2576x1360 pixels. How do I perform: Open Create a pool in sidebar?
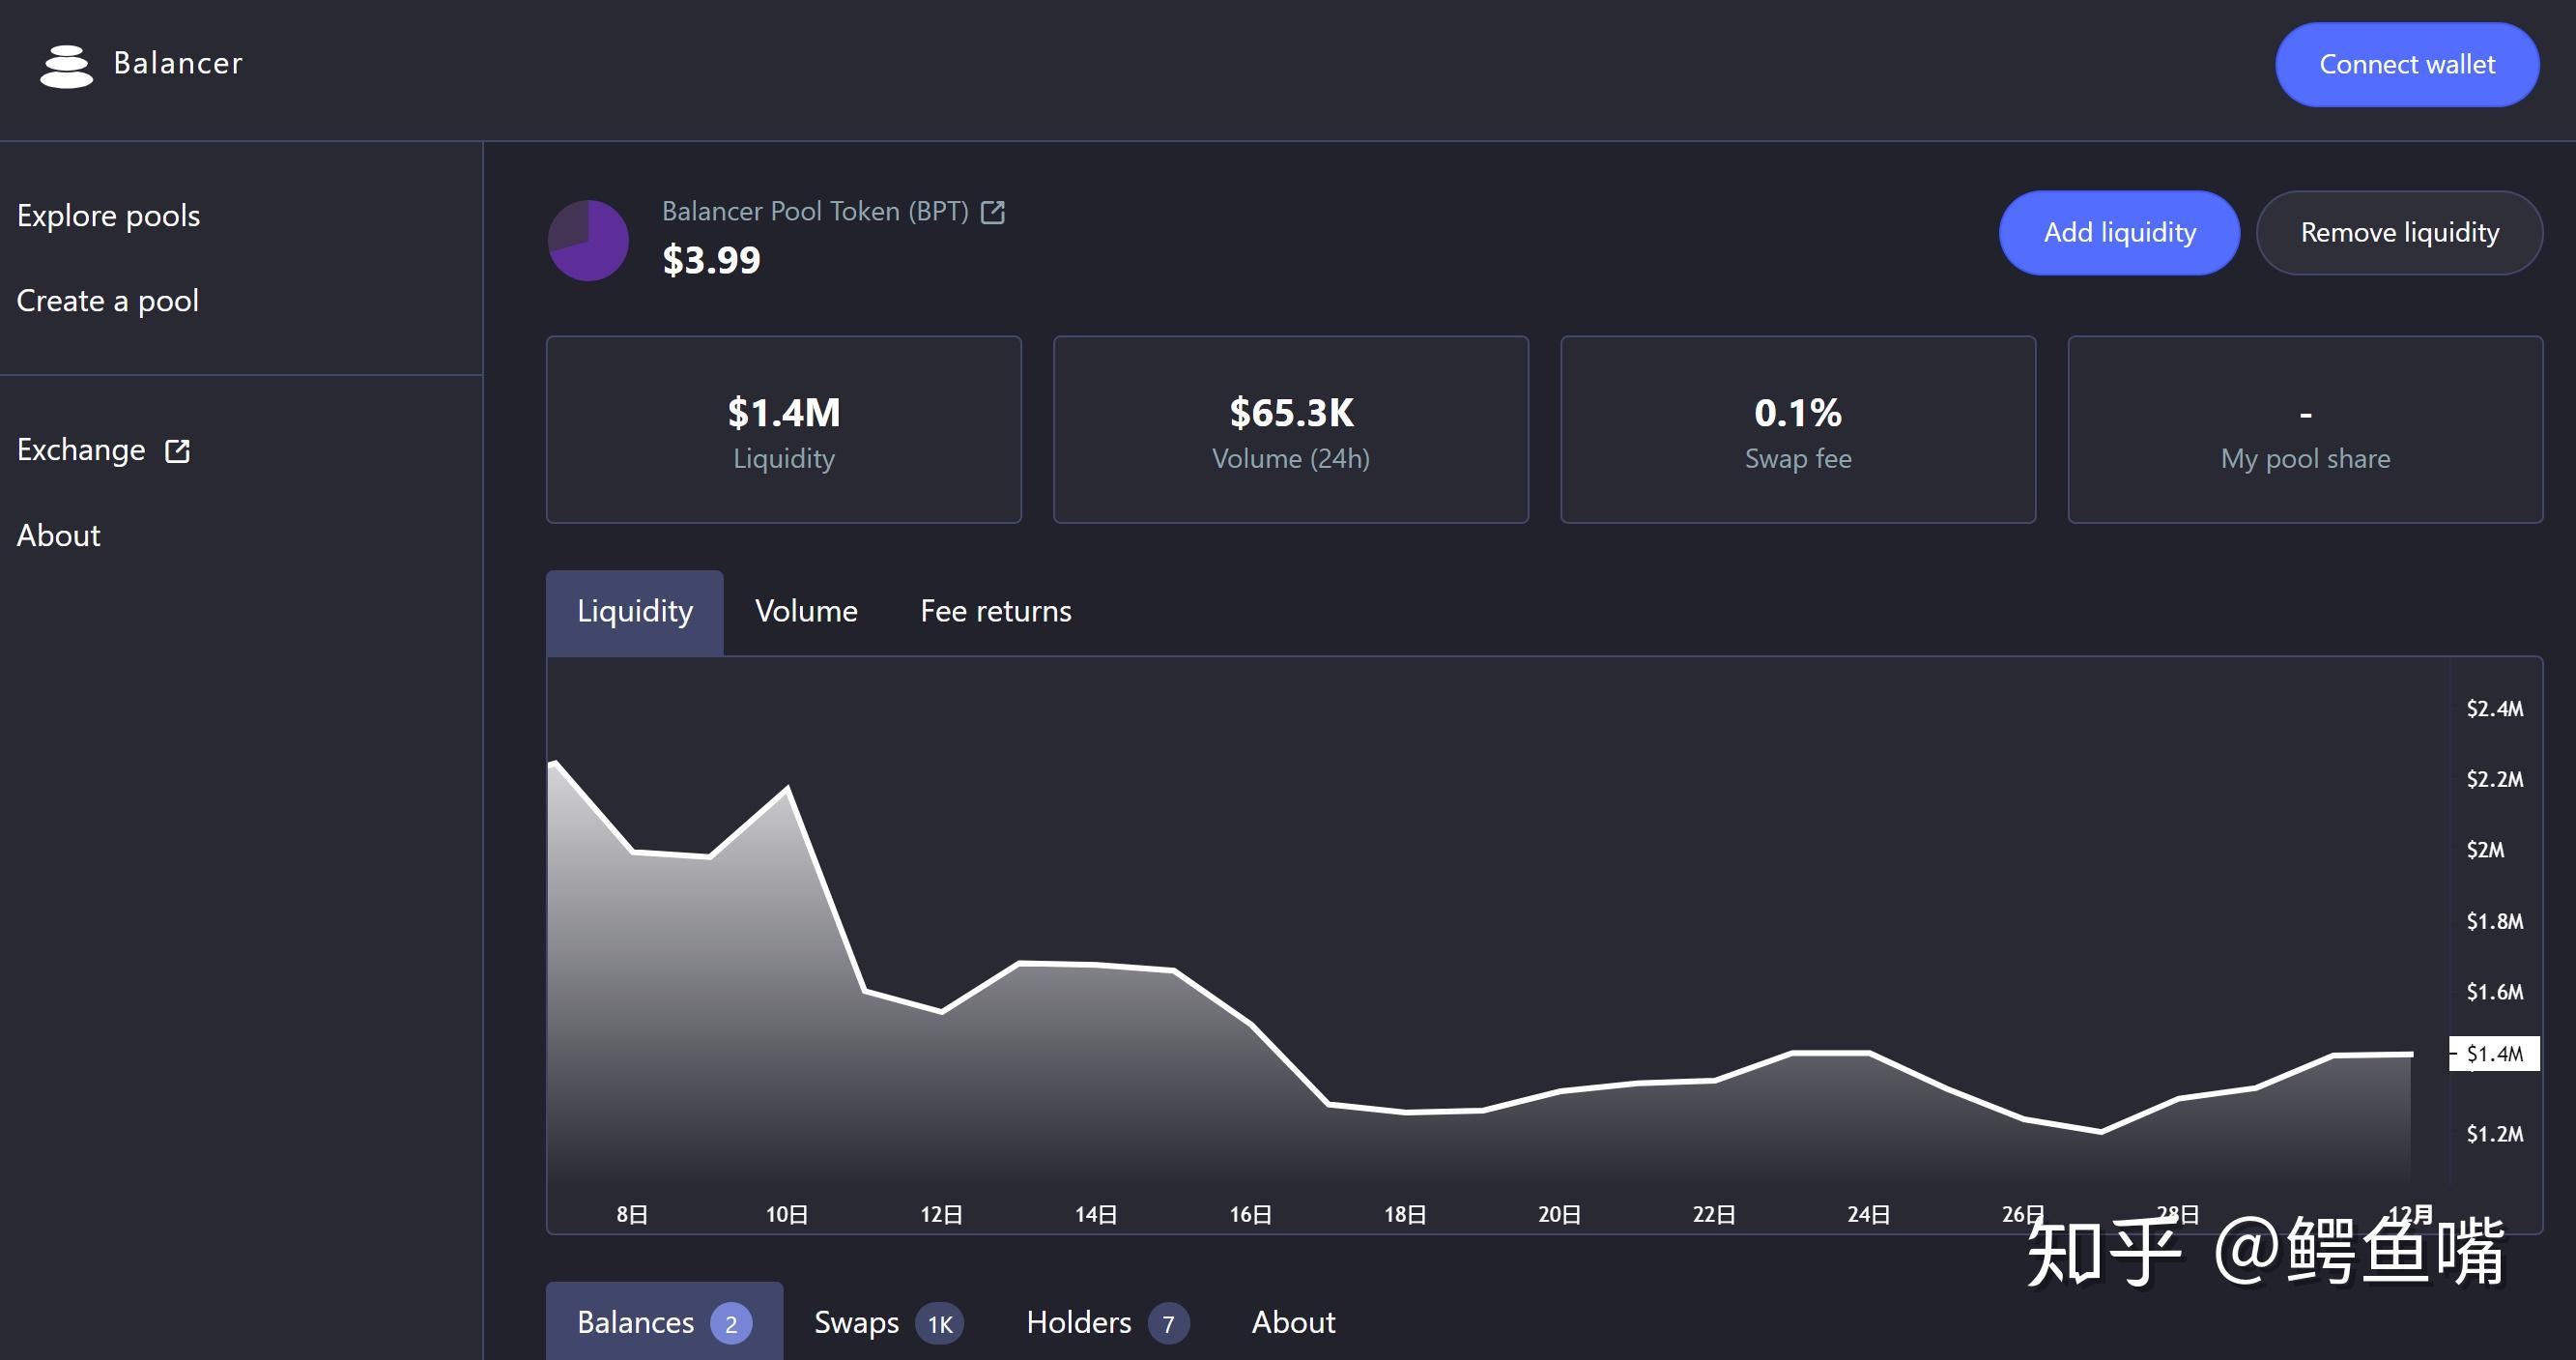tap(107, 301)
